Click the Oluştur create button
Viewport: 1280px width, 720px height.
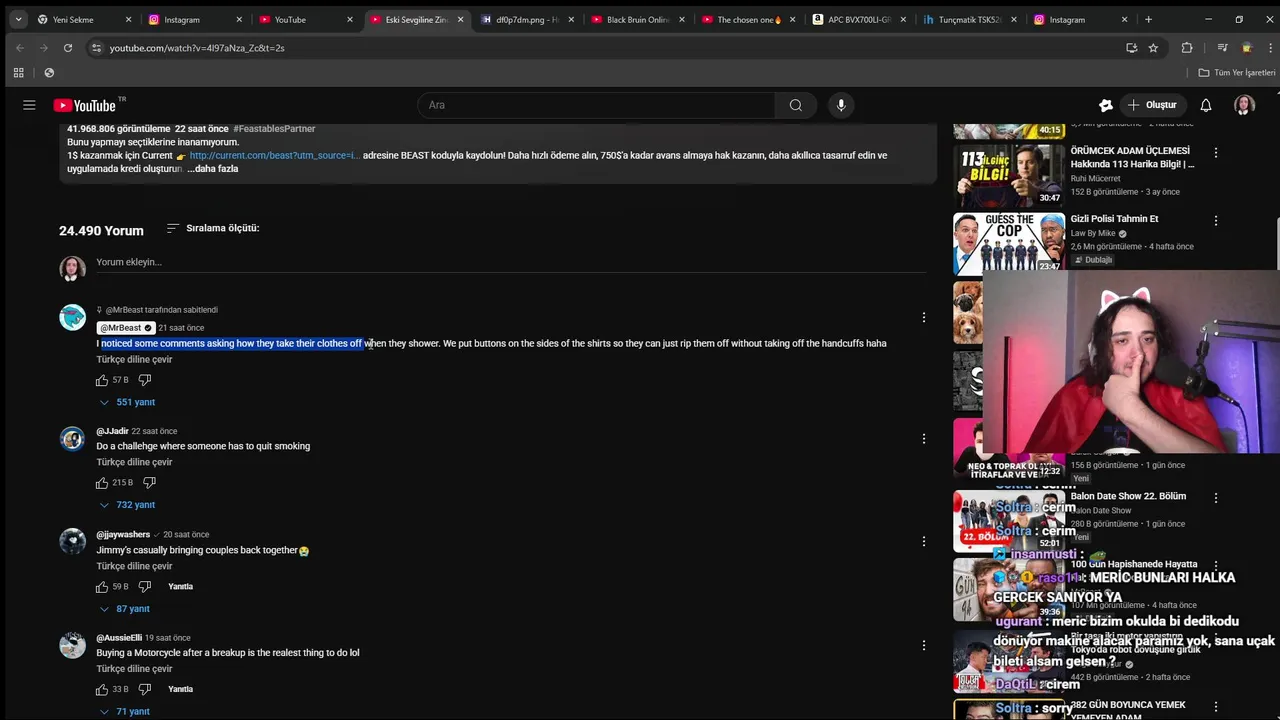point(1152,105)
